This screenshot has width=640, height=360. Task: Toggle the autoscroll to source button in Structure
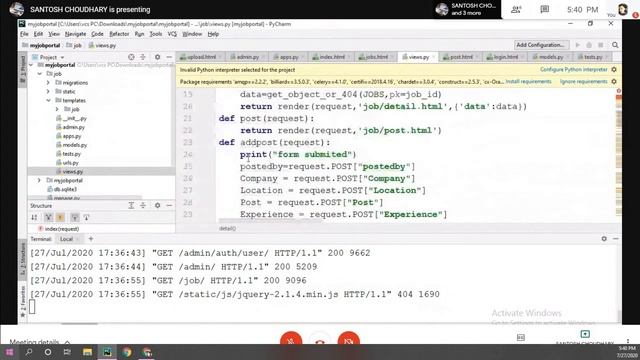(x=75, y=217)
